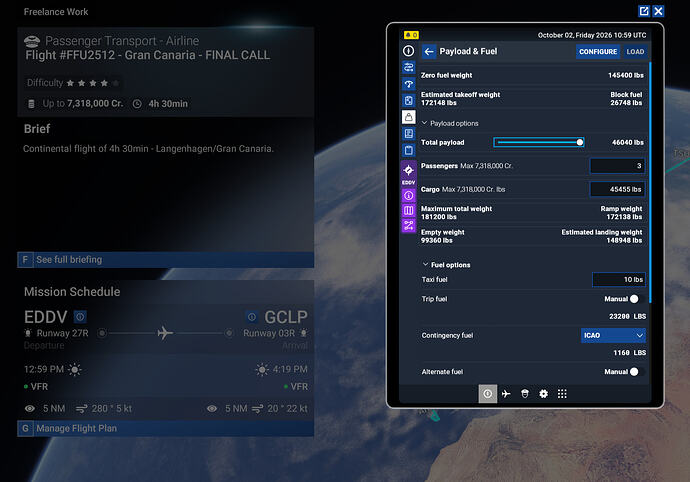Click the Empty weight 99360 lbs value

tap(437, 240)
